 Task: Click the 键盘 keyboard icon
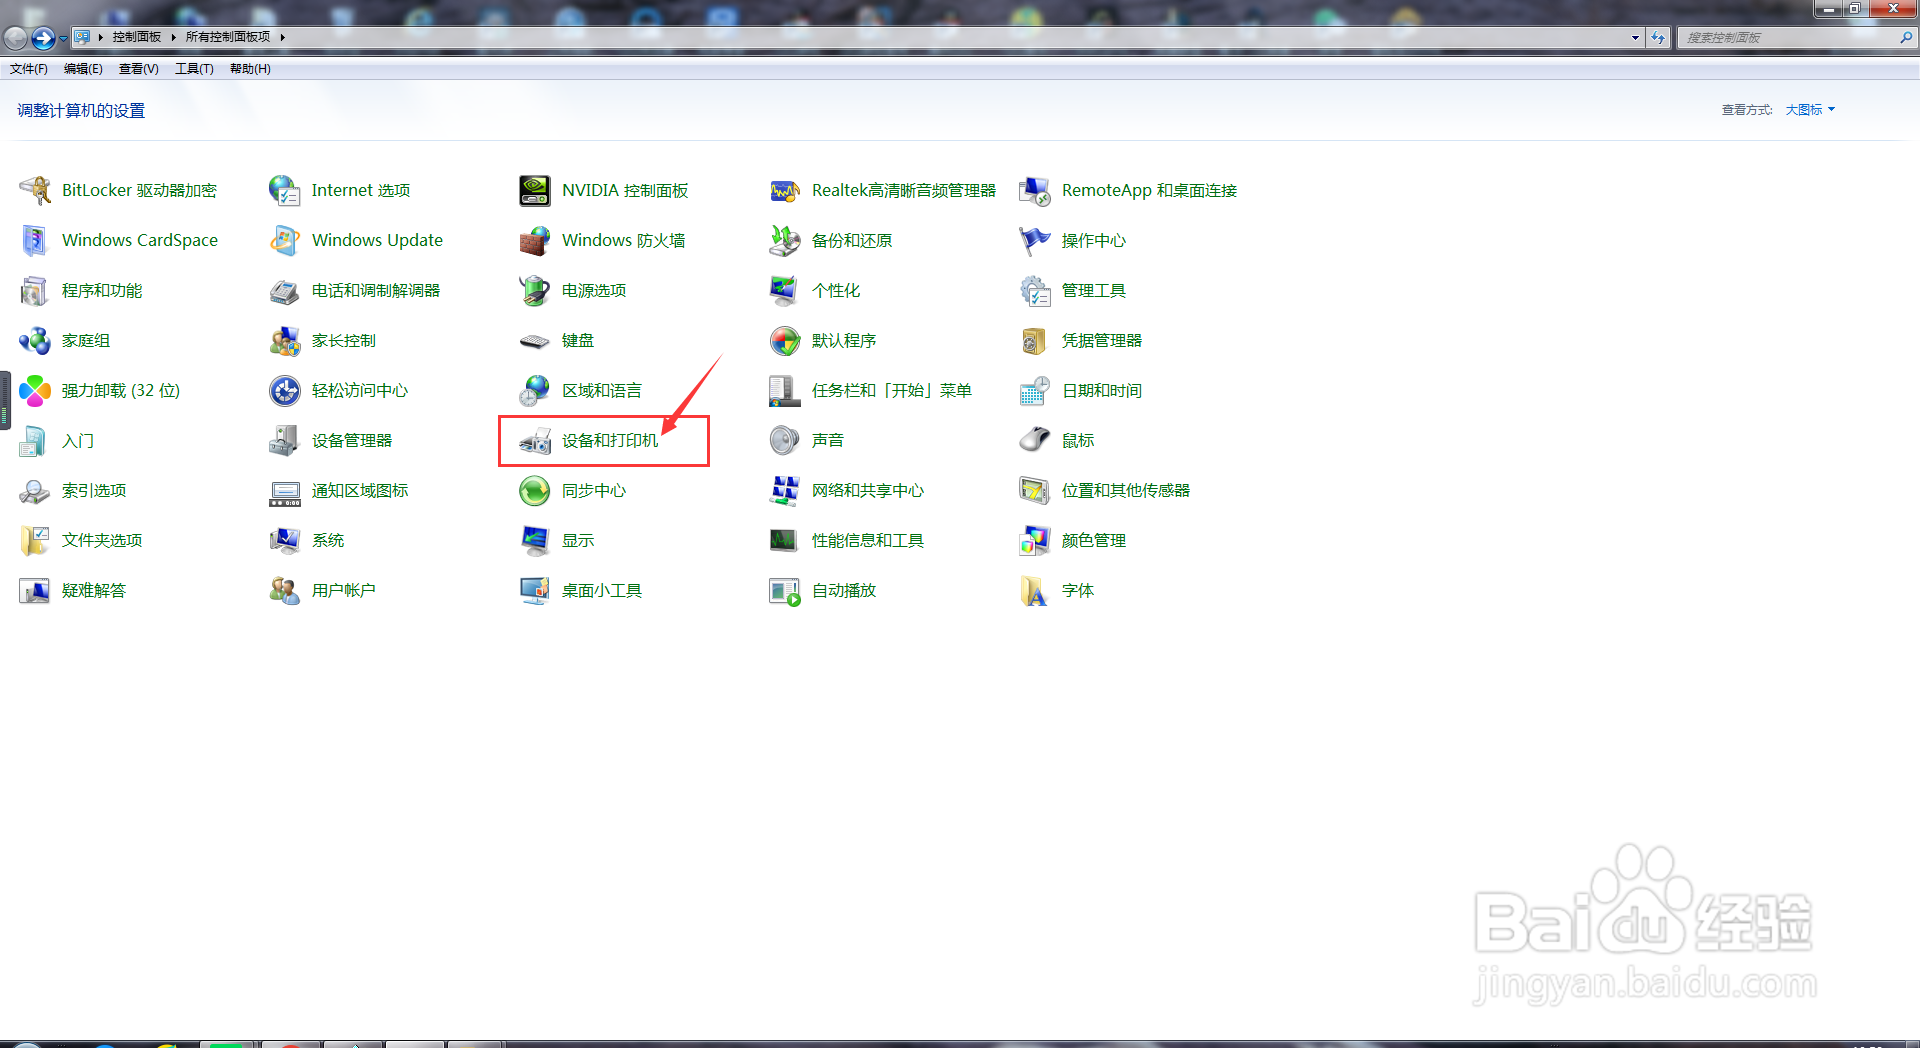[535, 340]
